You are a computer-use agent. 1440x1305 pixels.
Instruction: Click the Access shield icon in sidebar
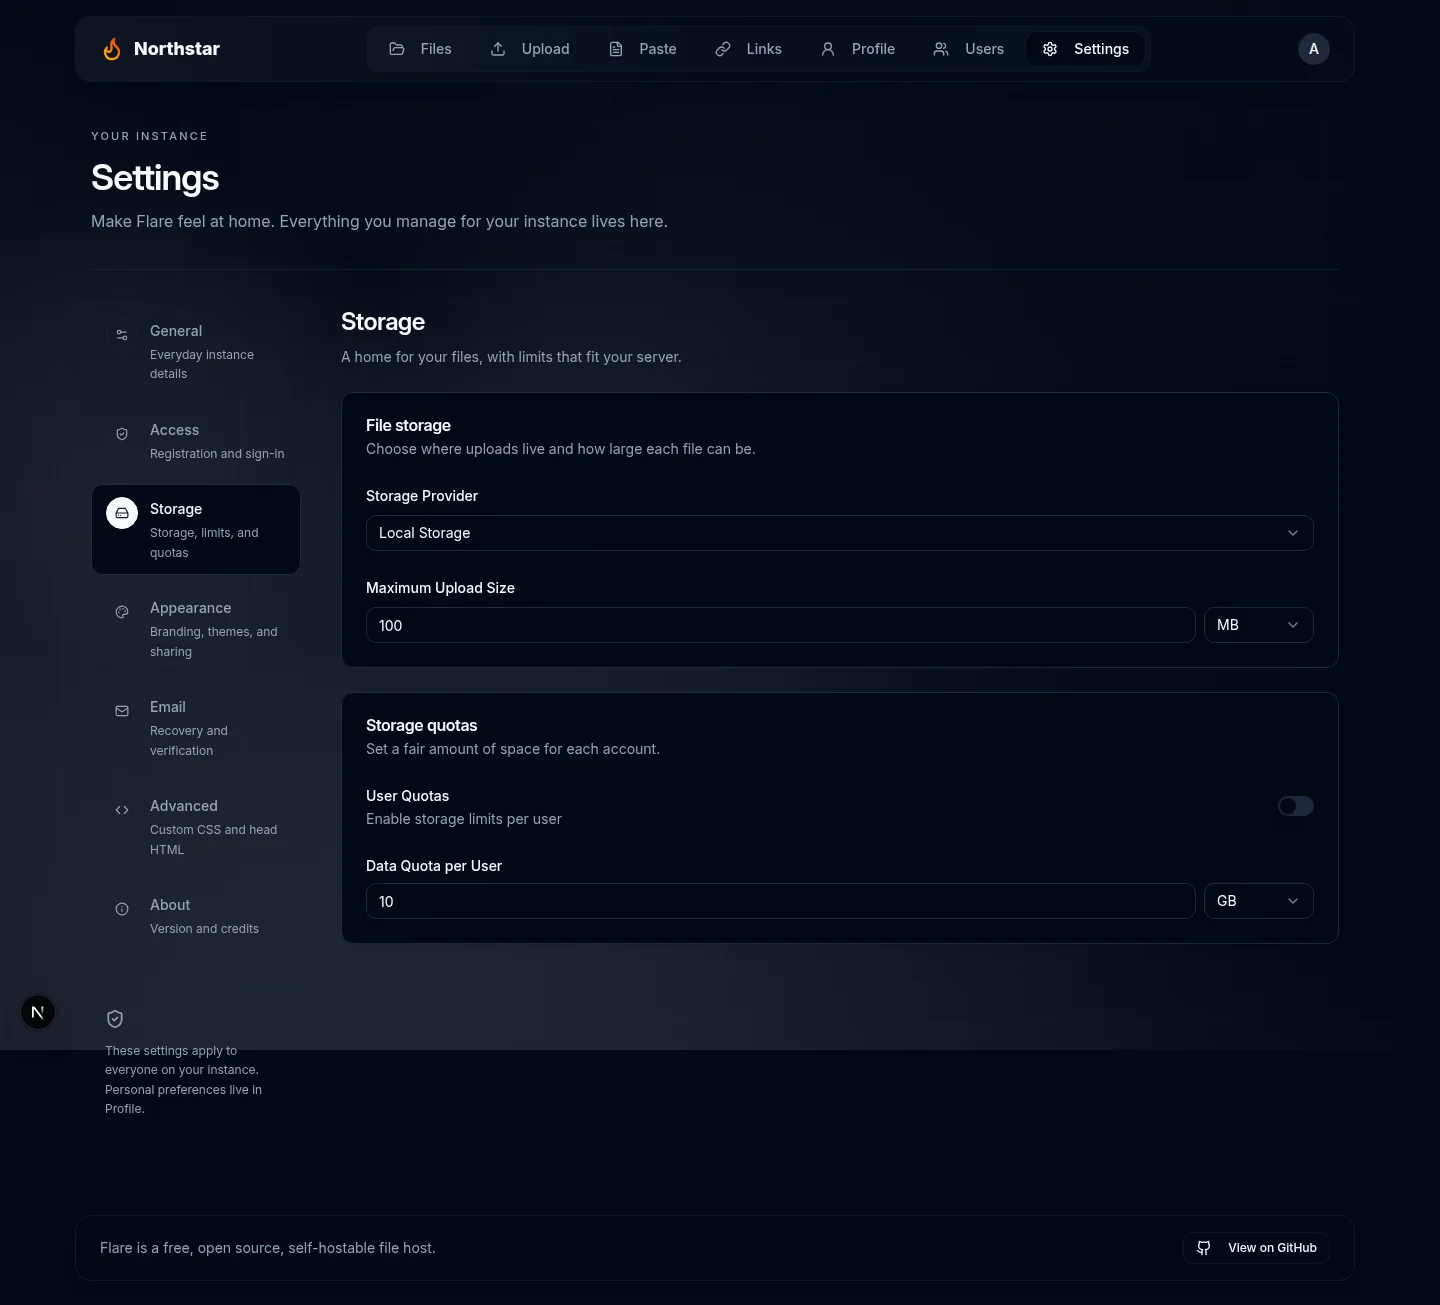122,434
